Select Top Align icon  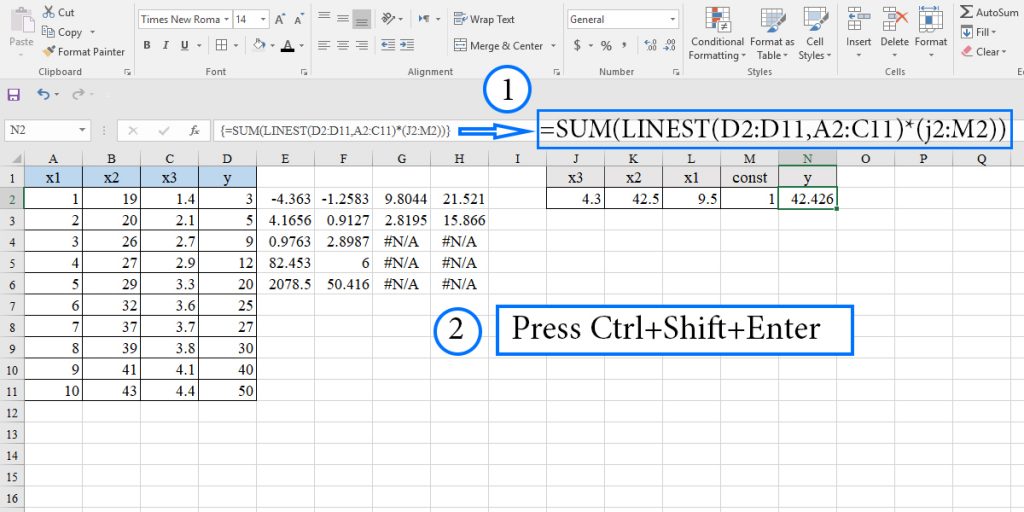click(x=324, y=18)
